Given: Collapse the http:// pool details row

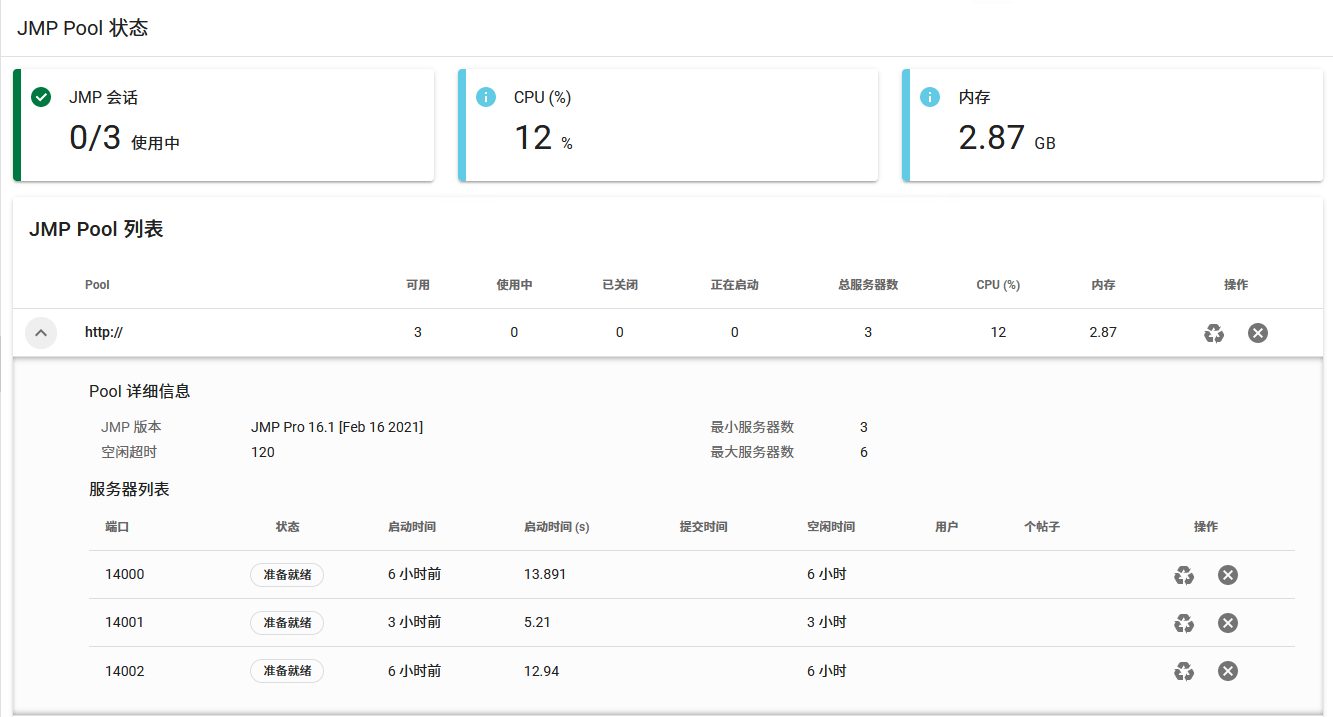Looking at the screenshot, I should click(41, 333).
